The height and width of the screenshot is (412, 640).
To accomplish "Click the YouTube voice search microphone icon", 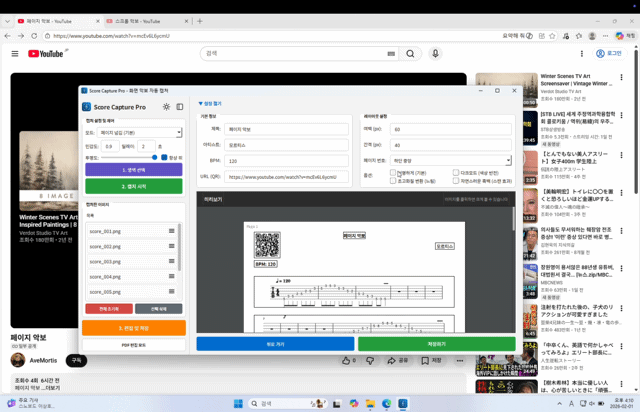I will [x=435, y=54].
